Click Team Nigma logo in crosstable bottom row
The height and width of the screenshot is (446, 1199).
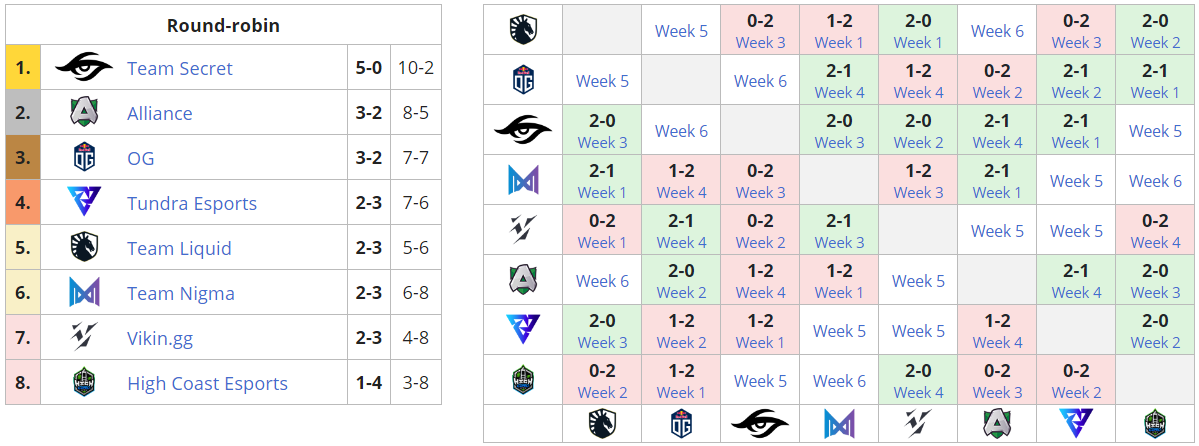(839, 424)
